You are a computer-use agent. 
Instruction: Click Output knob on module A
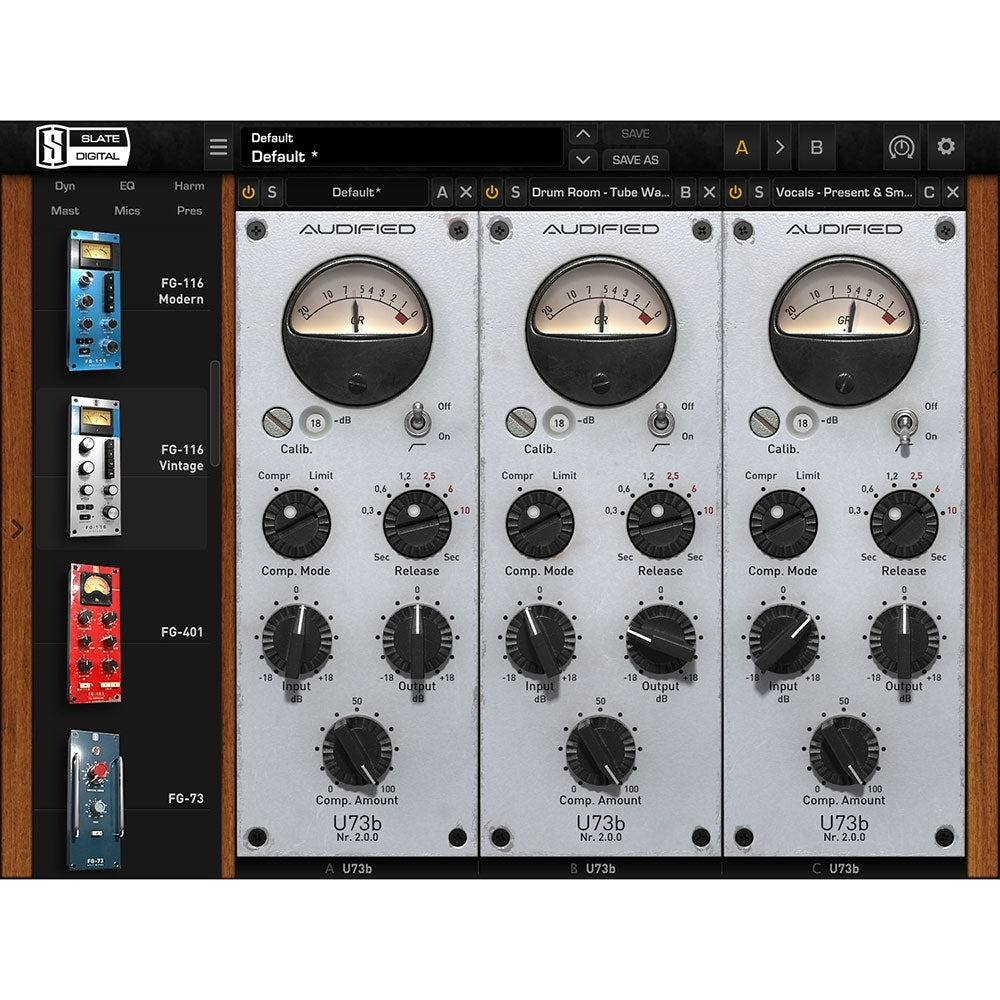[417, 639]
